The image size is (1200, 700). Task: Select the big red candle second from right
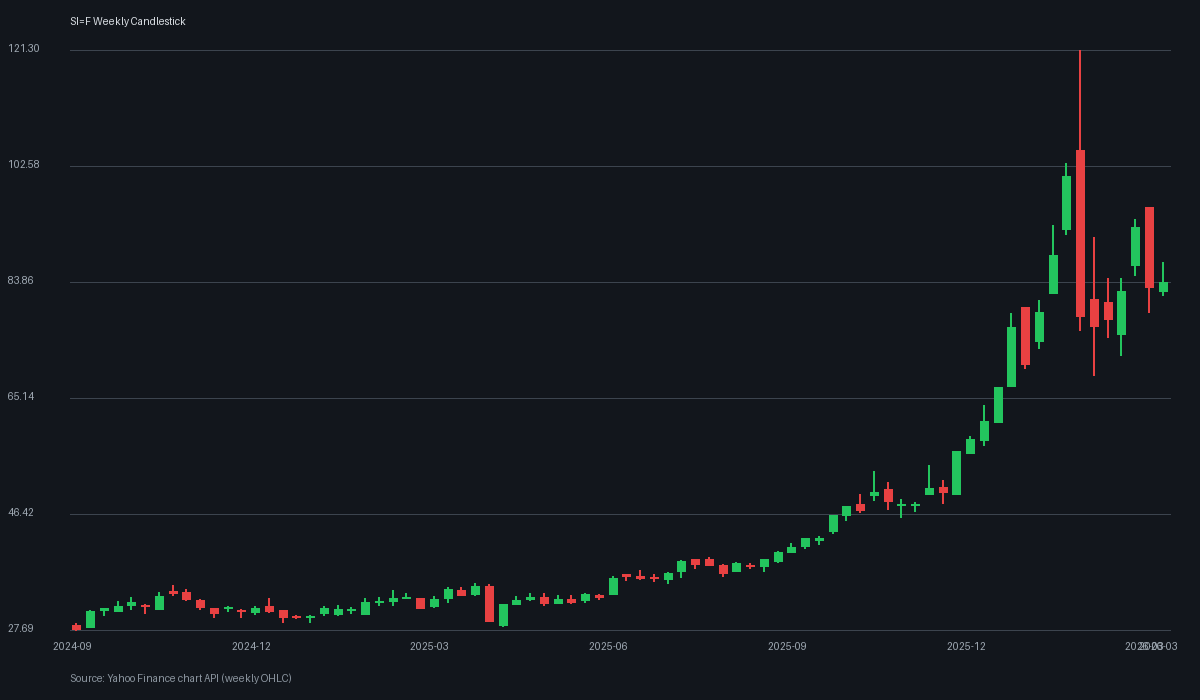pyautogui.click(x=1149, y=247)
